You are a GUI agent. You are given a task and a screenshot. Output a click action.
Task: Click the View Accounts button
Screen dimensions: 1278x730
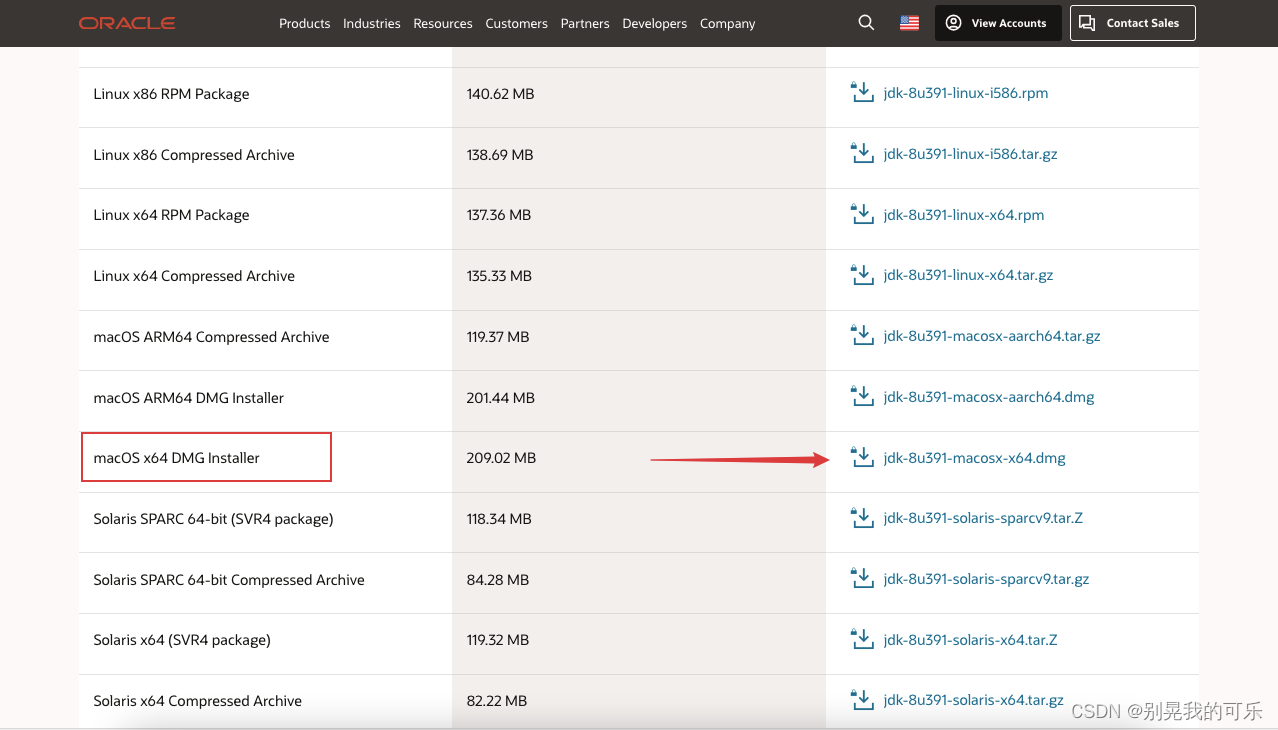(996, 23)
